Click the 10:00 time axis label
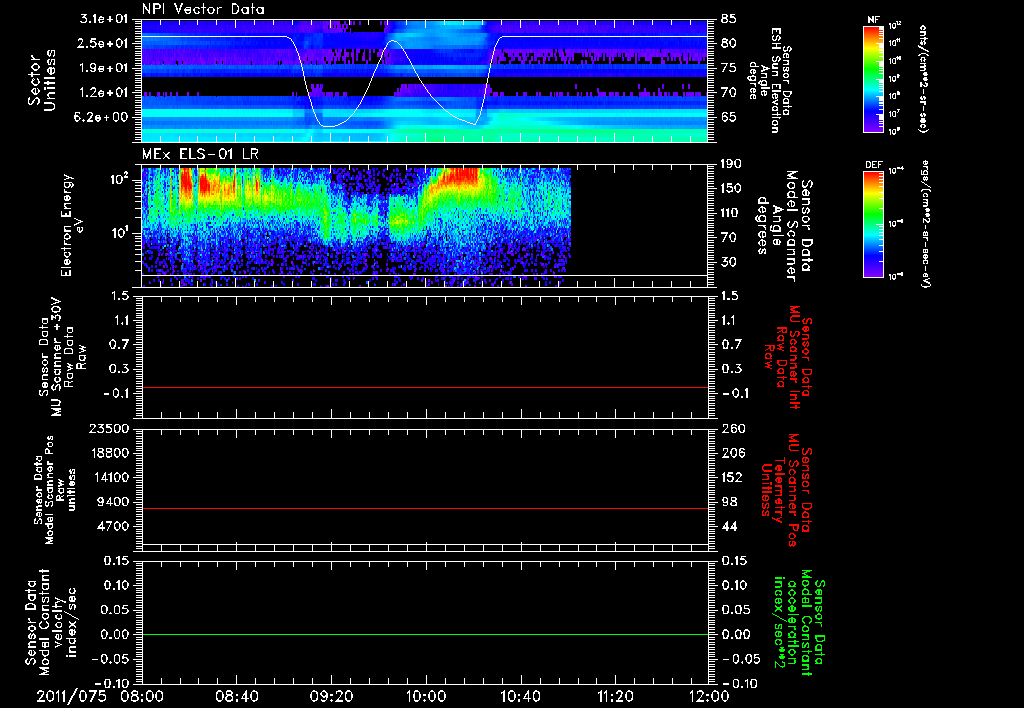This screenshot has width=1024, height=708. (x=425, y=696)
